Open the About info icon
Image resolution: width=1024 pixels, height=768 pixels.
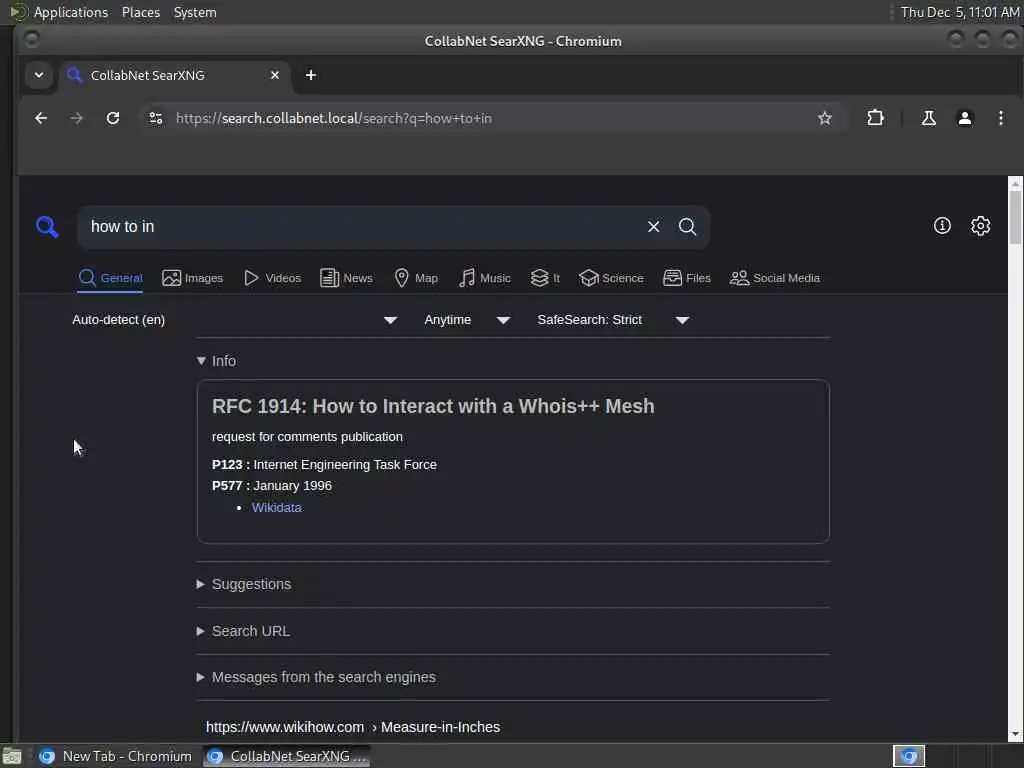(x=942, y=226)
